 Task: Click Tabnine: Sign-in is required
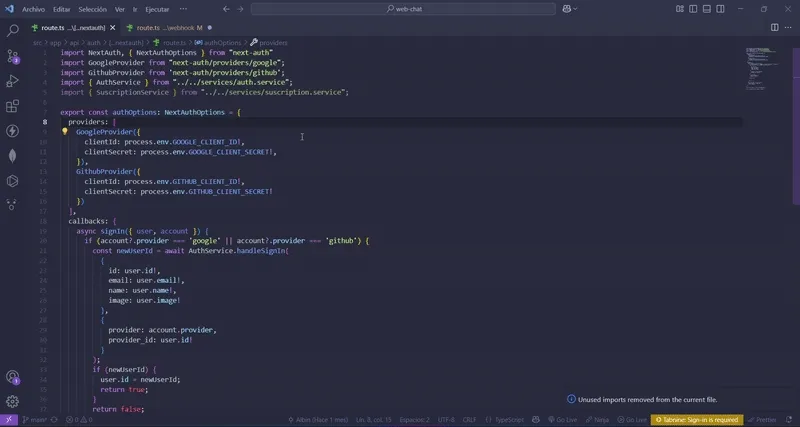click(696, 420)
